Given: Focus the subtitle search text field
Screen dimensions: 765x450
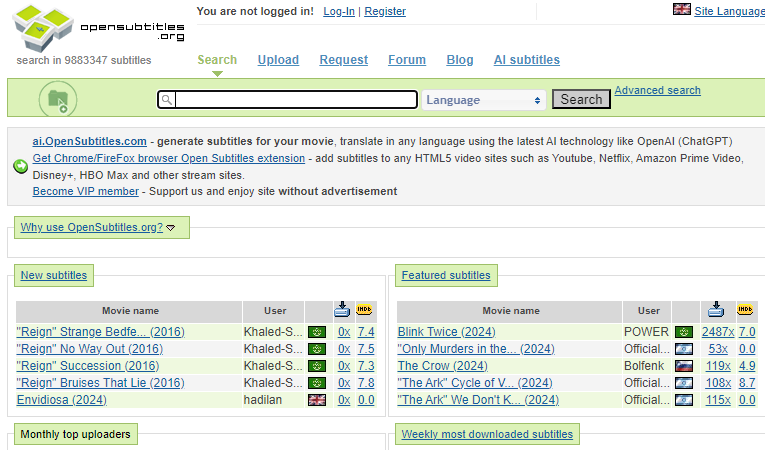Looking at the screenshot, I should (296, 100).
